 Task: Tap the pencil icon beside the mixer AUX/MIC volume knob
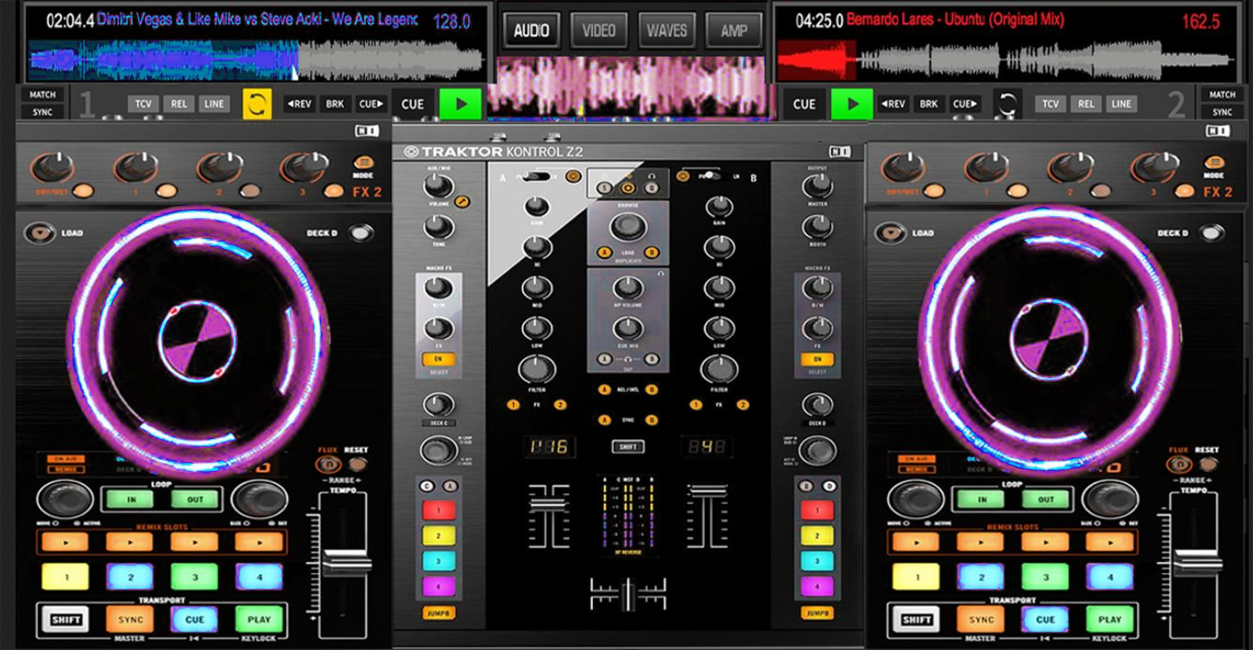(462, 202)
